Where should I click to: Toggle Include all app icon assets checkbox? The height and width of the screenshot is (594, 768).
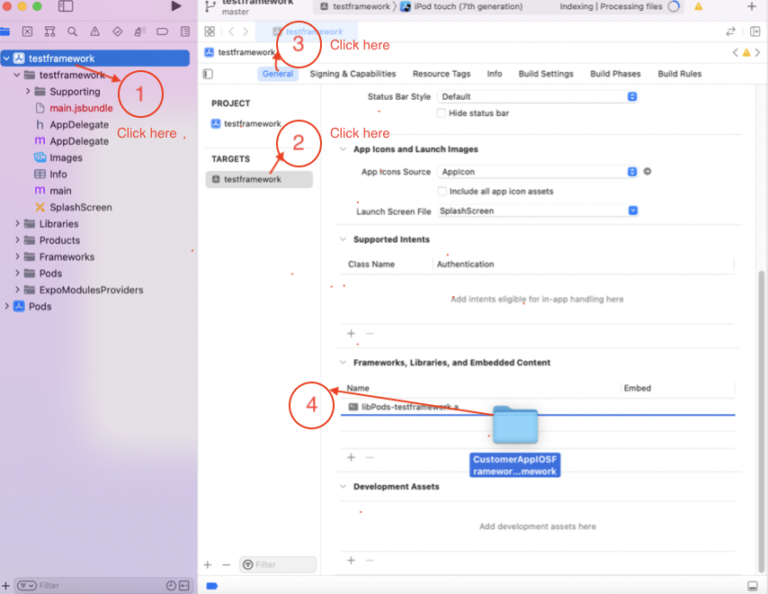click(x=442, y=191)
